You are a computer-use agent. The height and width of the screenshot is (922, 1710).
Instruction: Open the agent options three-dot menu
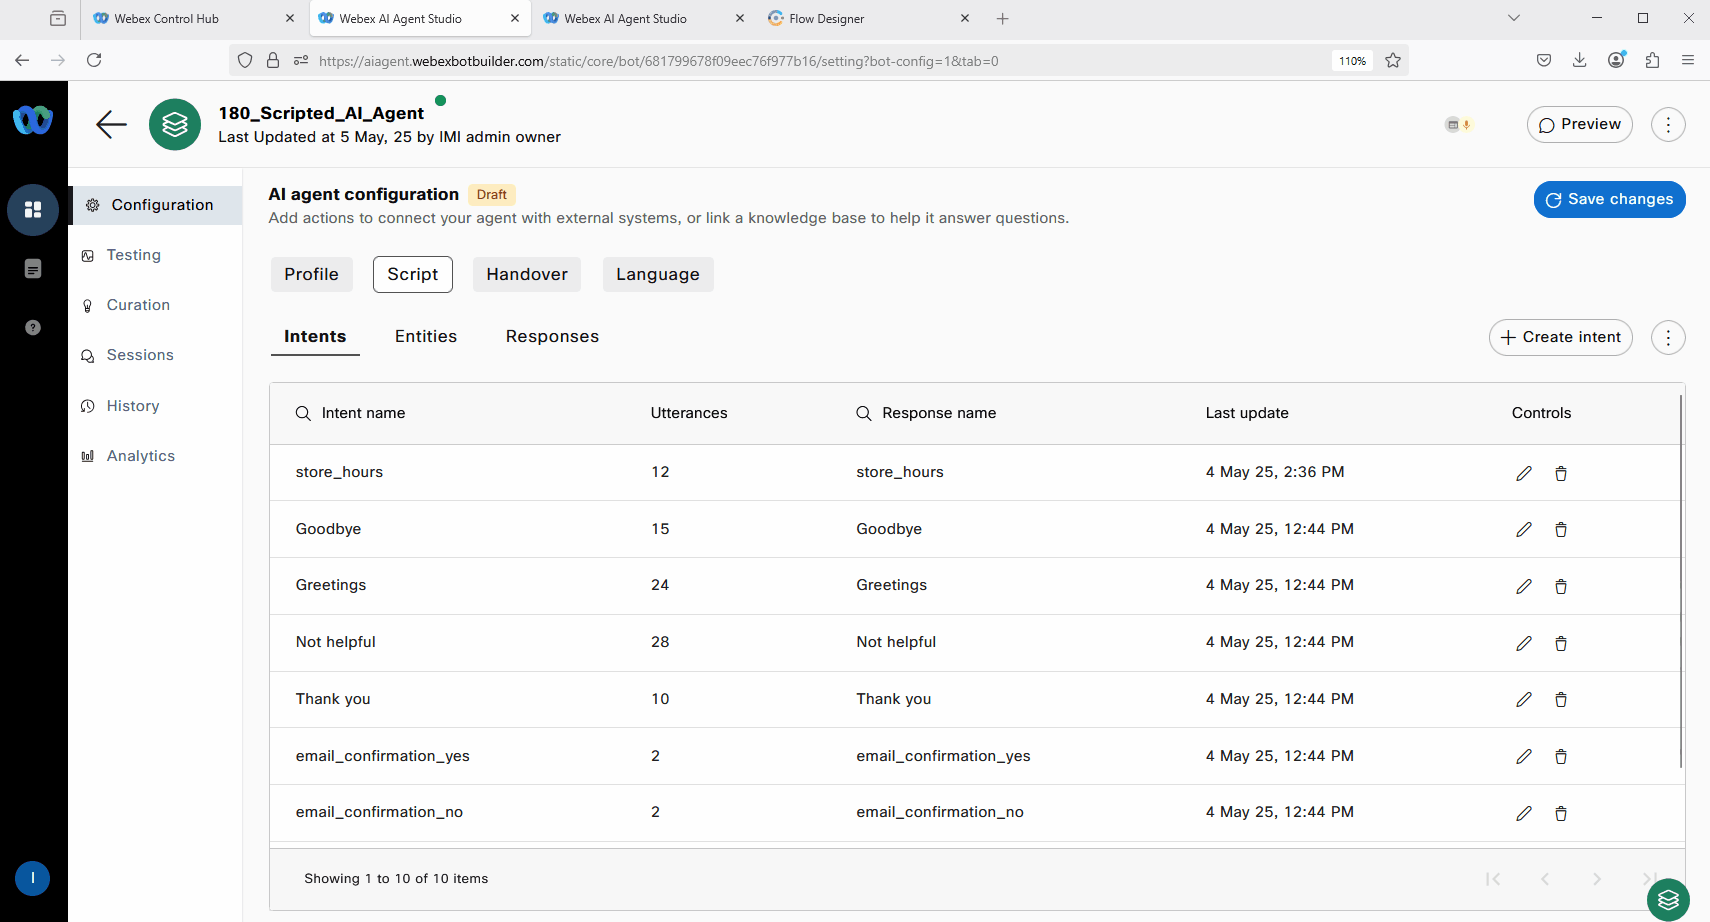[x=1667, y=125]
